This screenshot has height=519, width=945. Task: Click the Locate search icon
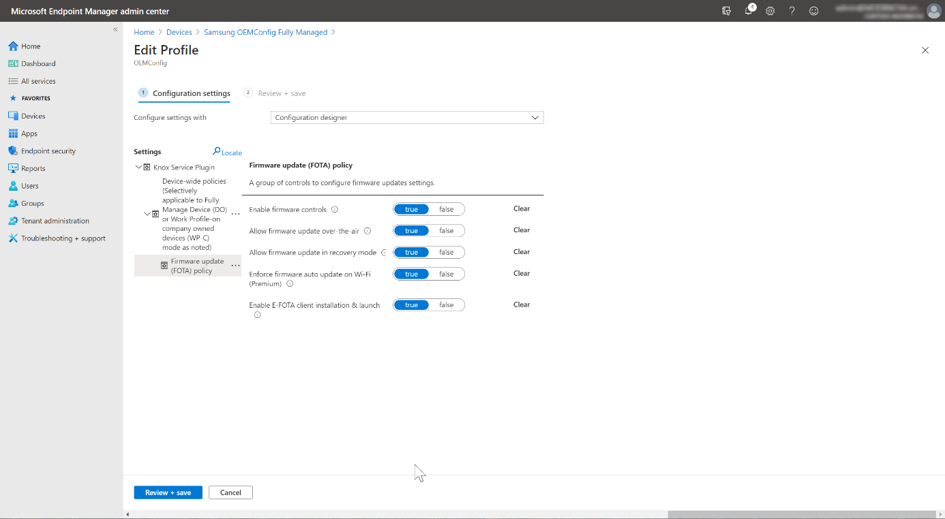pyautogui.click(x=216, y=151)
